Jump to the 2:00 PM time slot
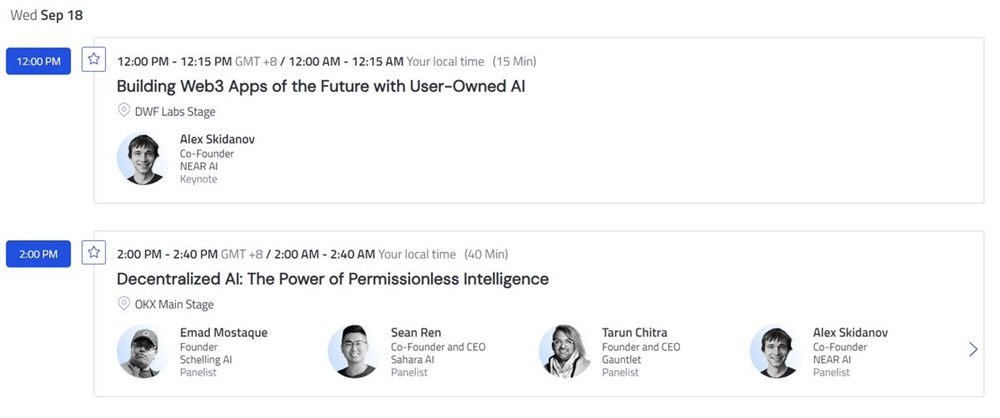 click(x=39, y=254)
